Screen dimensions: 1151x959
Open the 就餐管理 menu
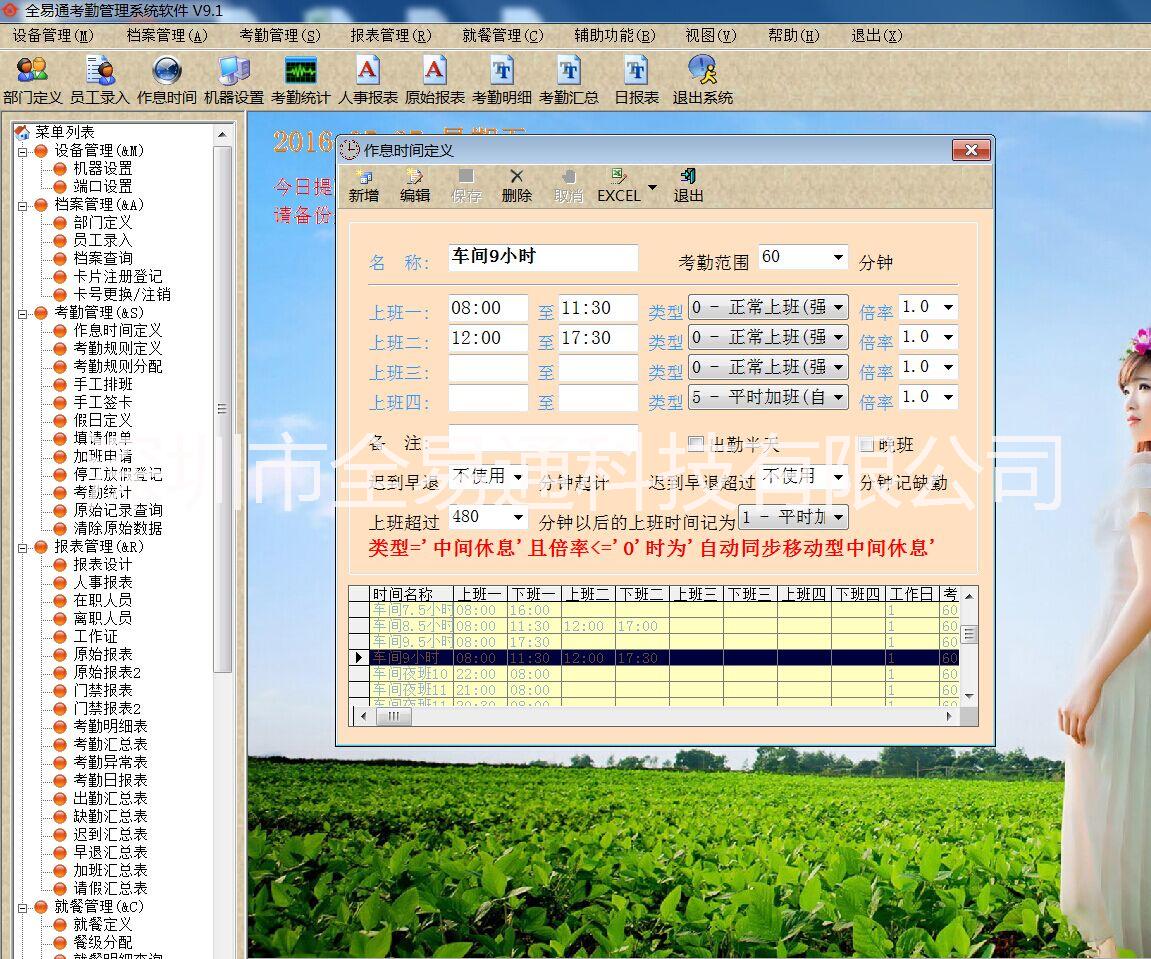pyautogui.click(x=503, y=35)
